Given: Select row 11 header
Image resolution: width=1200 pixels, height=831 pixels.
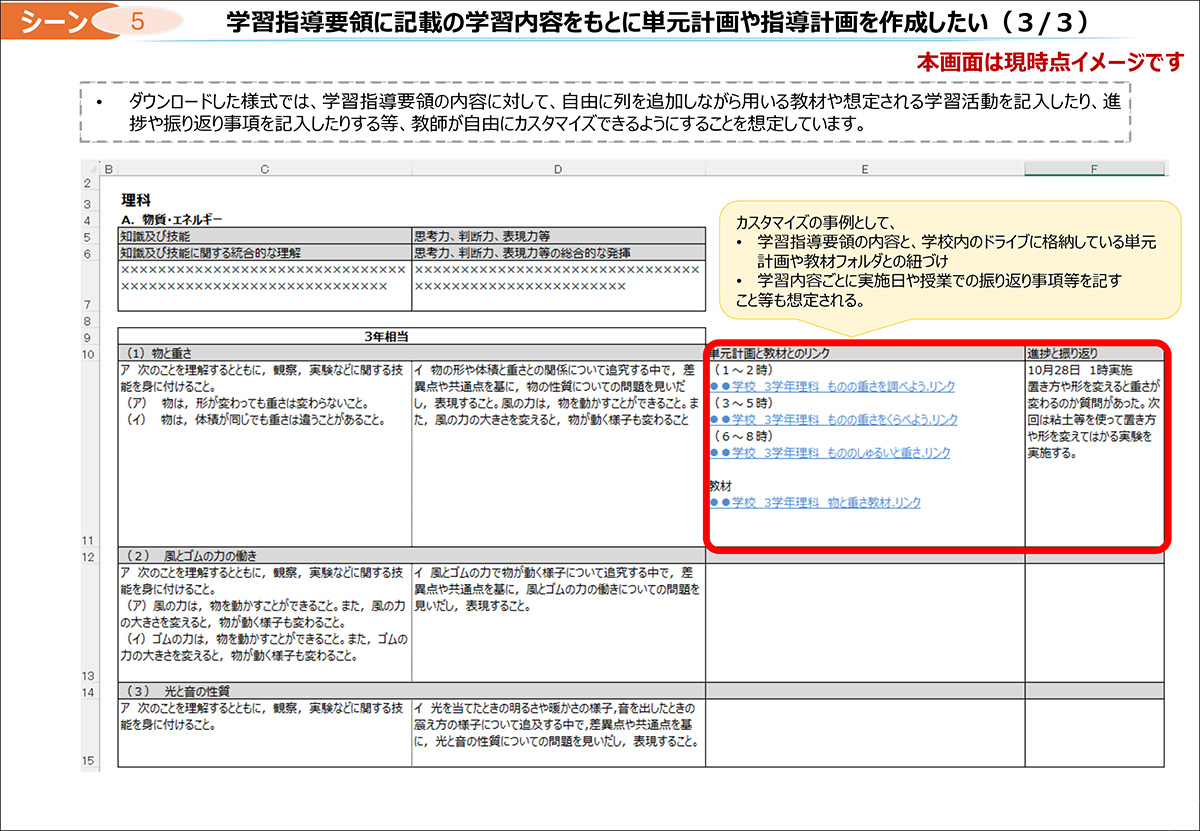Looking at the screenshot, I should coord(88,540).
